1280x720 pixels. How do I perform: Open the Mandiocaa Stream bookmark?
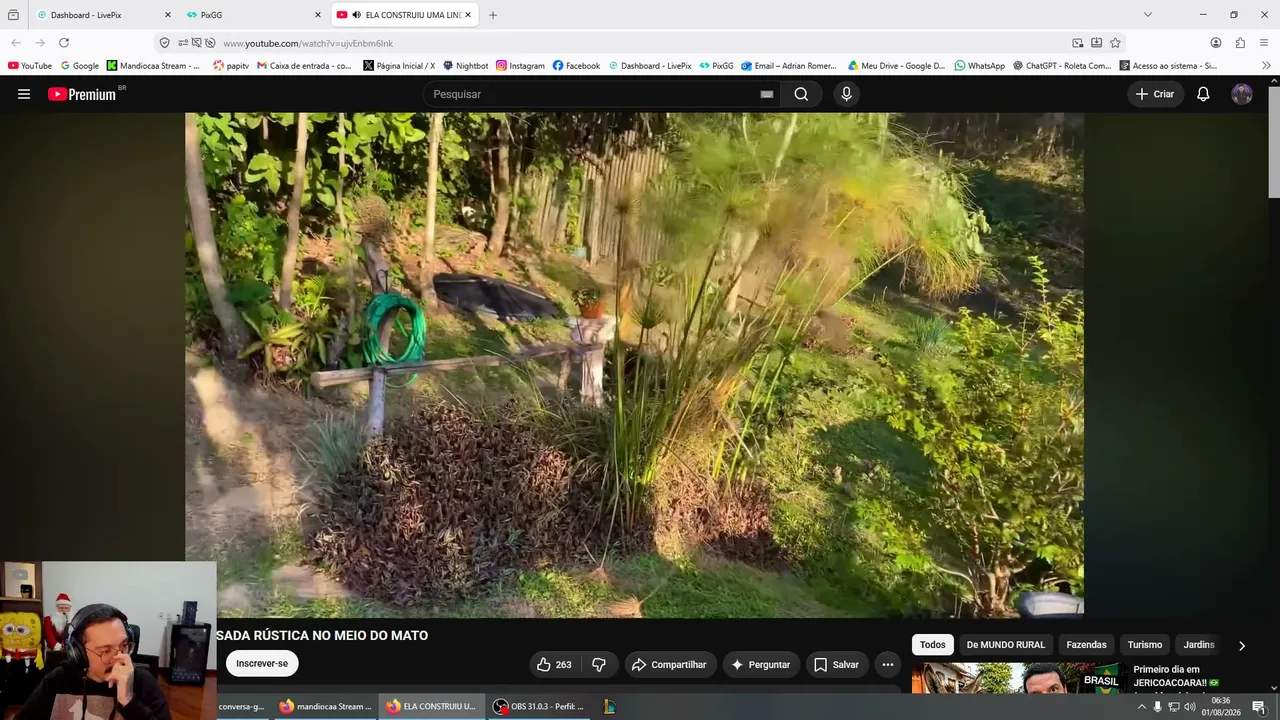point(154,66)
